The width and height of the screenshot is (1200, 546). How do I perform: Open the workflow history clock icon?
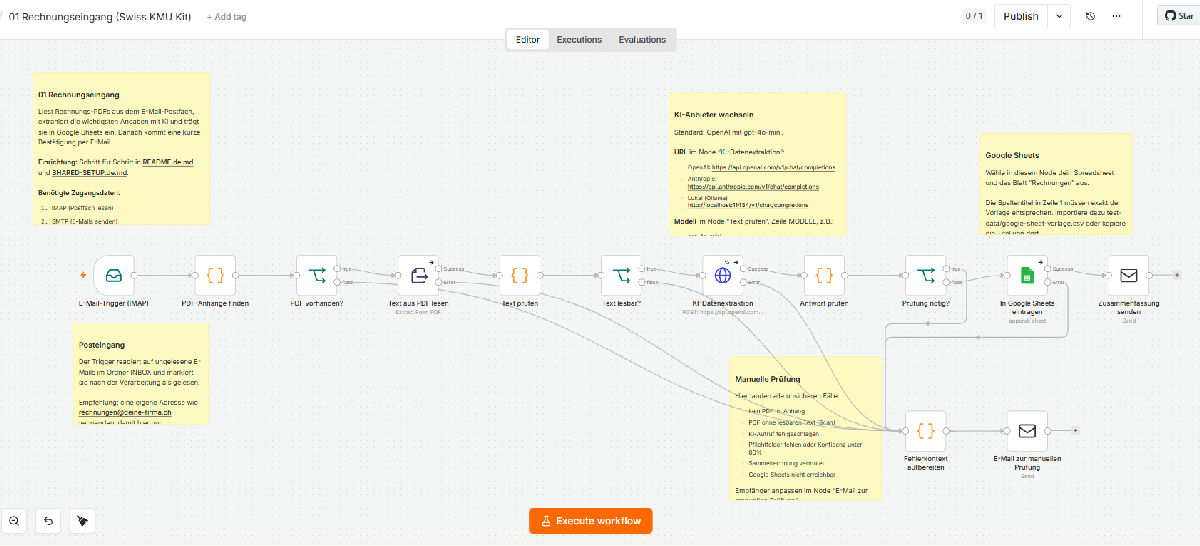pos(1090,16)
